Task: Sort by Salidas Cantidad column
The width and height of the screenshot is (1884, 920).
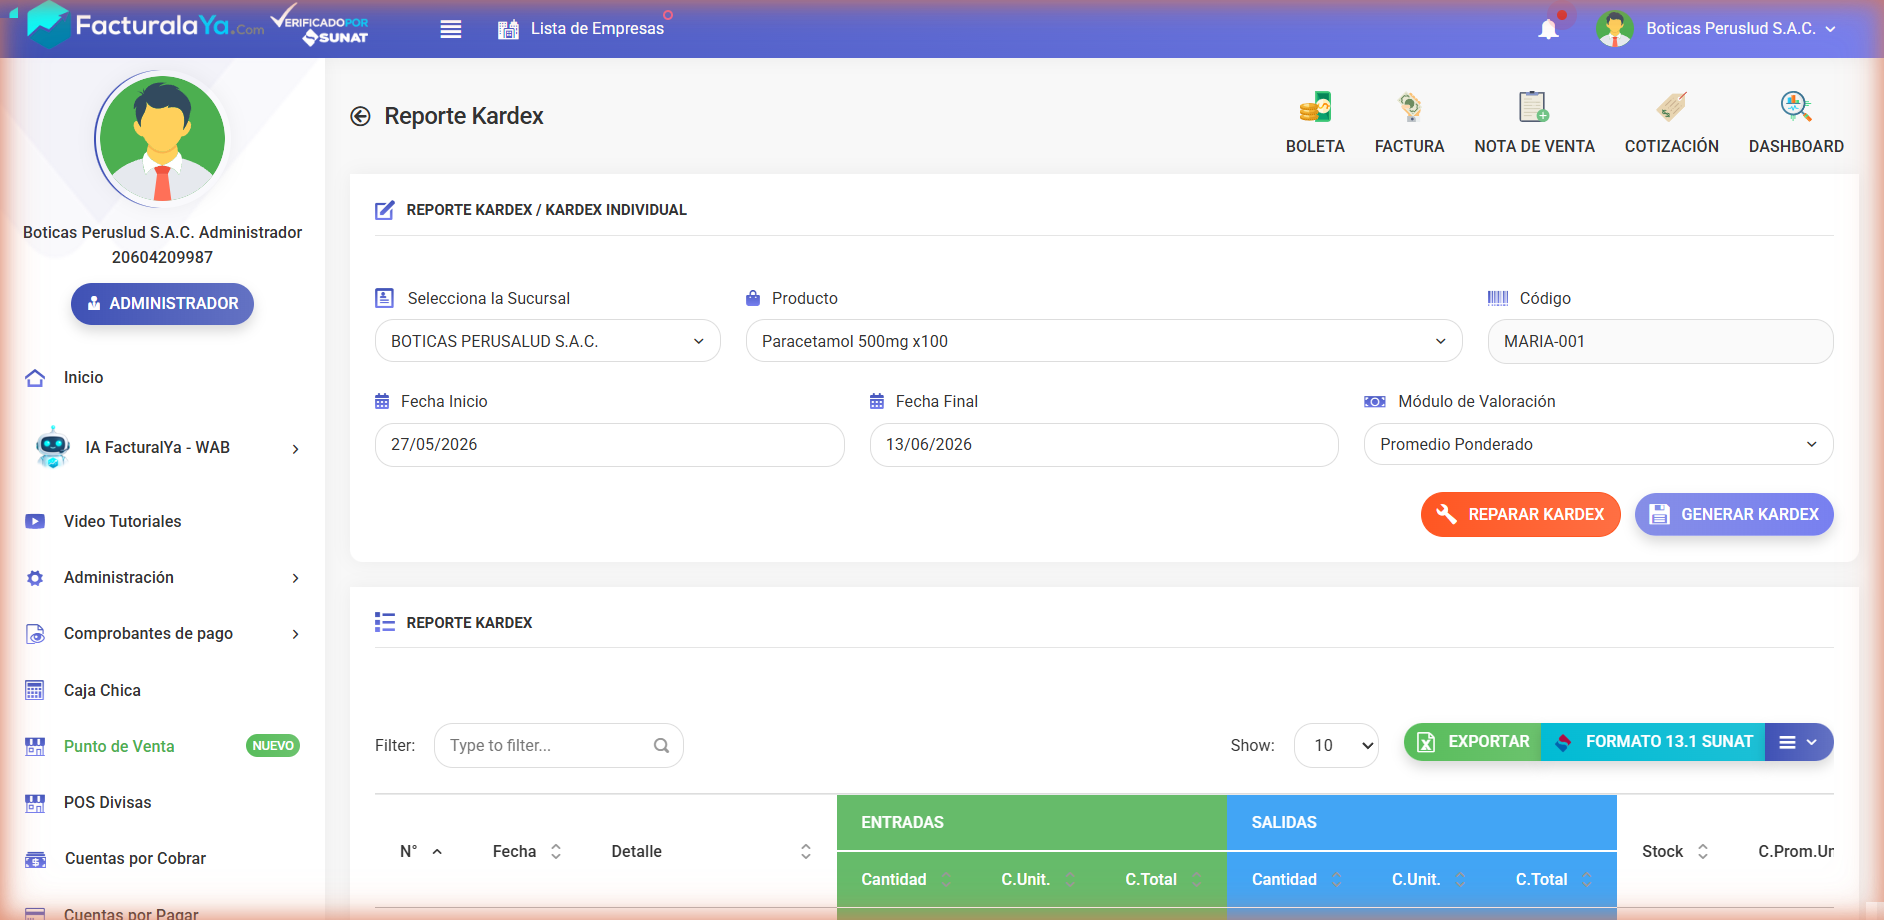Action: click(1298, 880)
